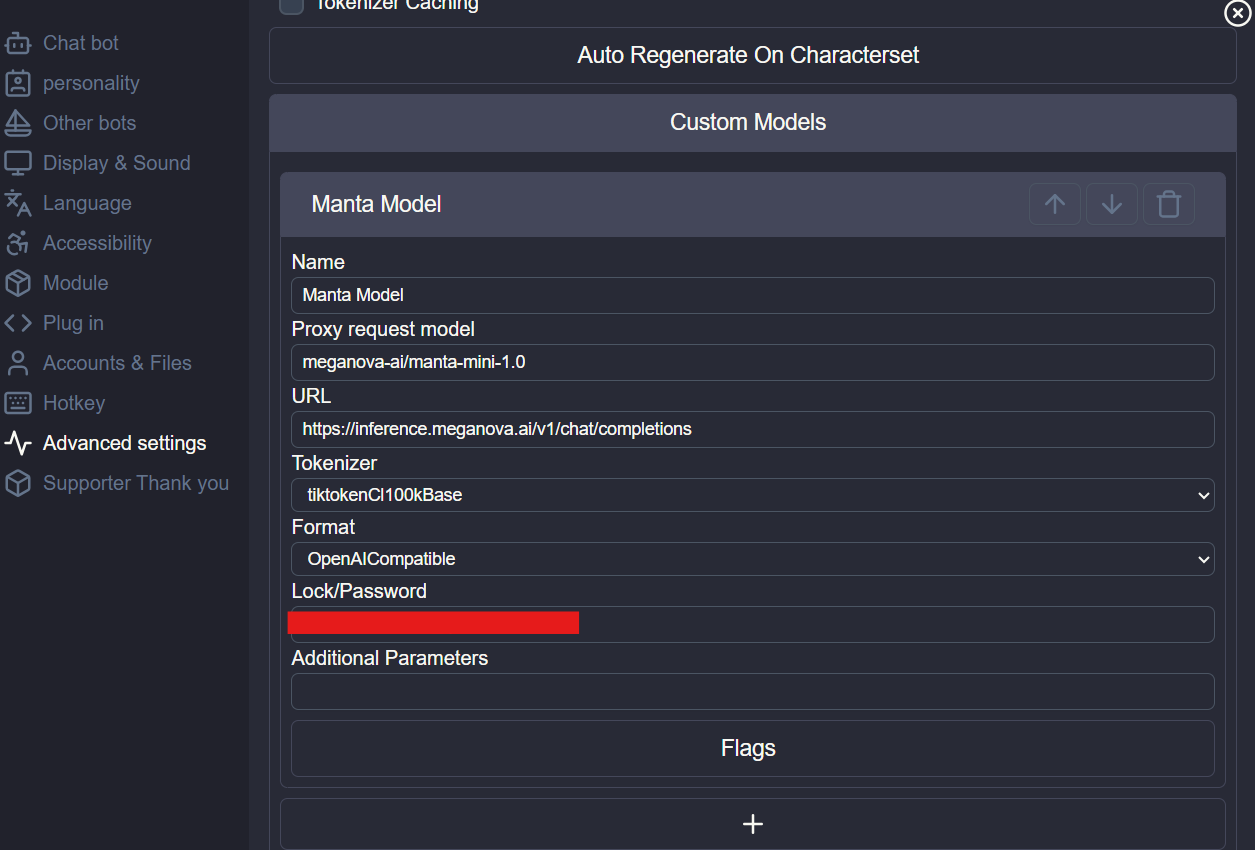Open Display & Sound settings

(116, 163)
